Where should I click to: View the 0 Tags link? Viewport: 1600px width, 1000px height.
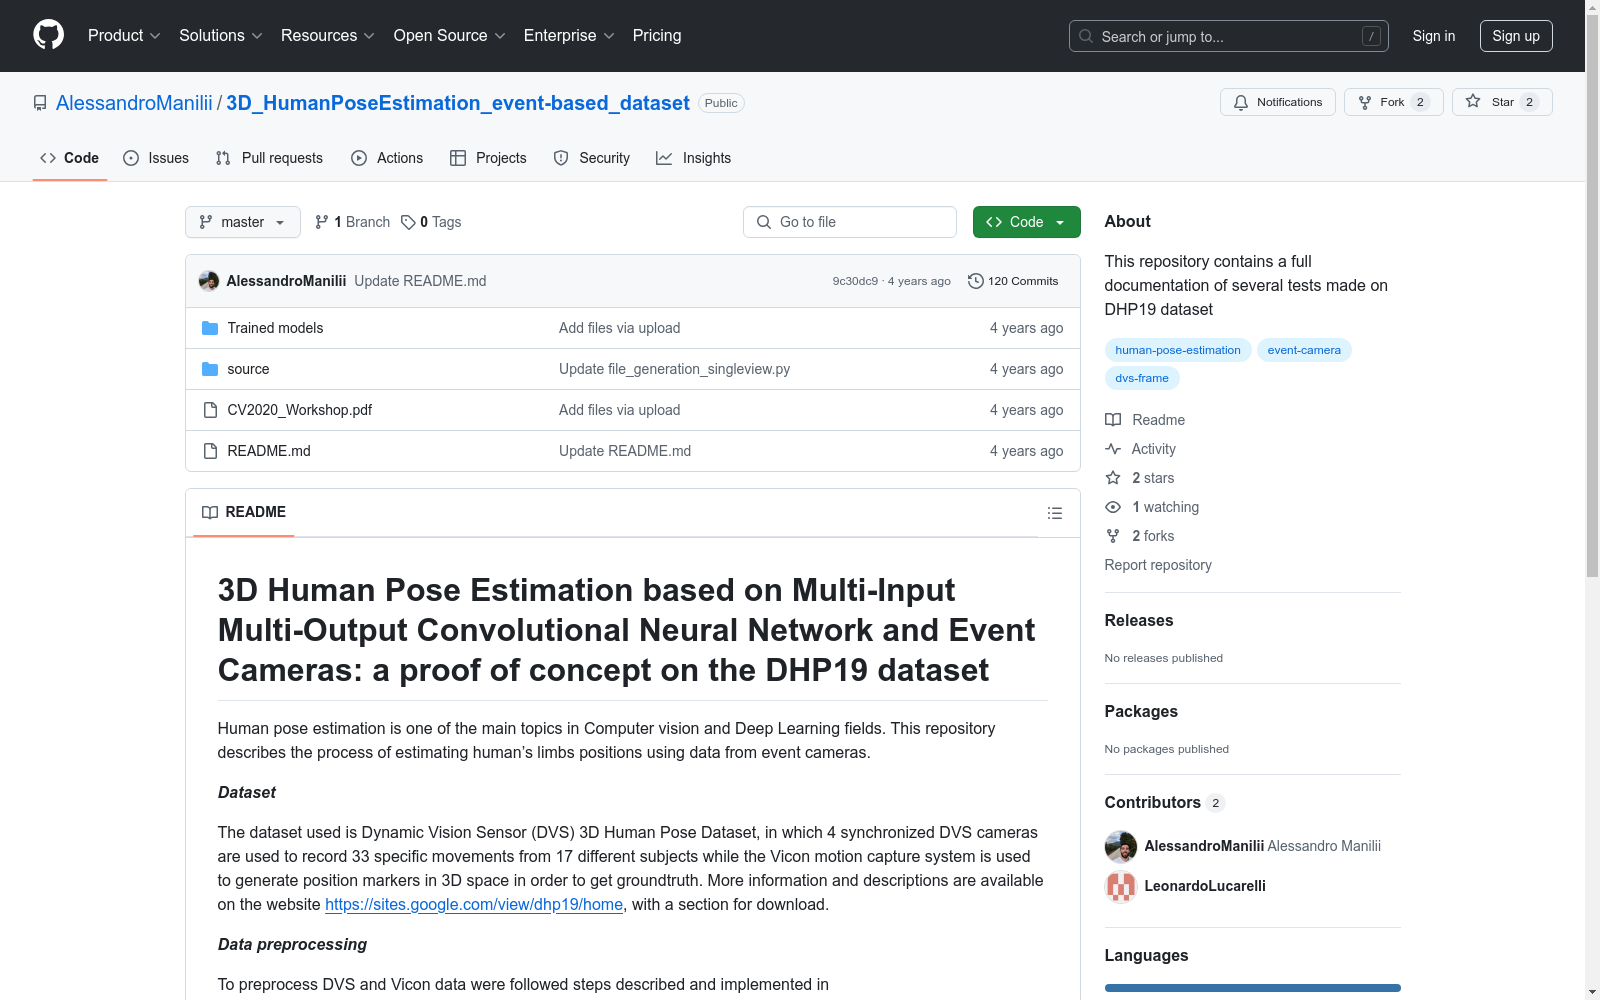pos(431,222)
